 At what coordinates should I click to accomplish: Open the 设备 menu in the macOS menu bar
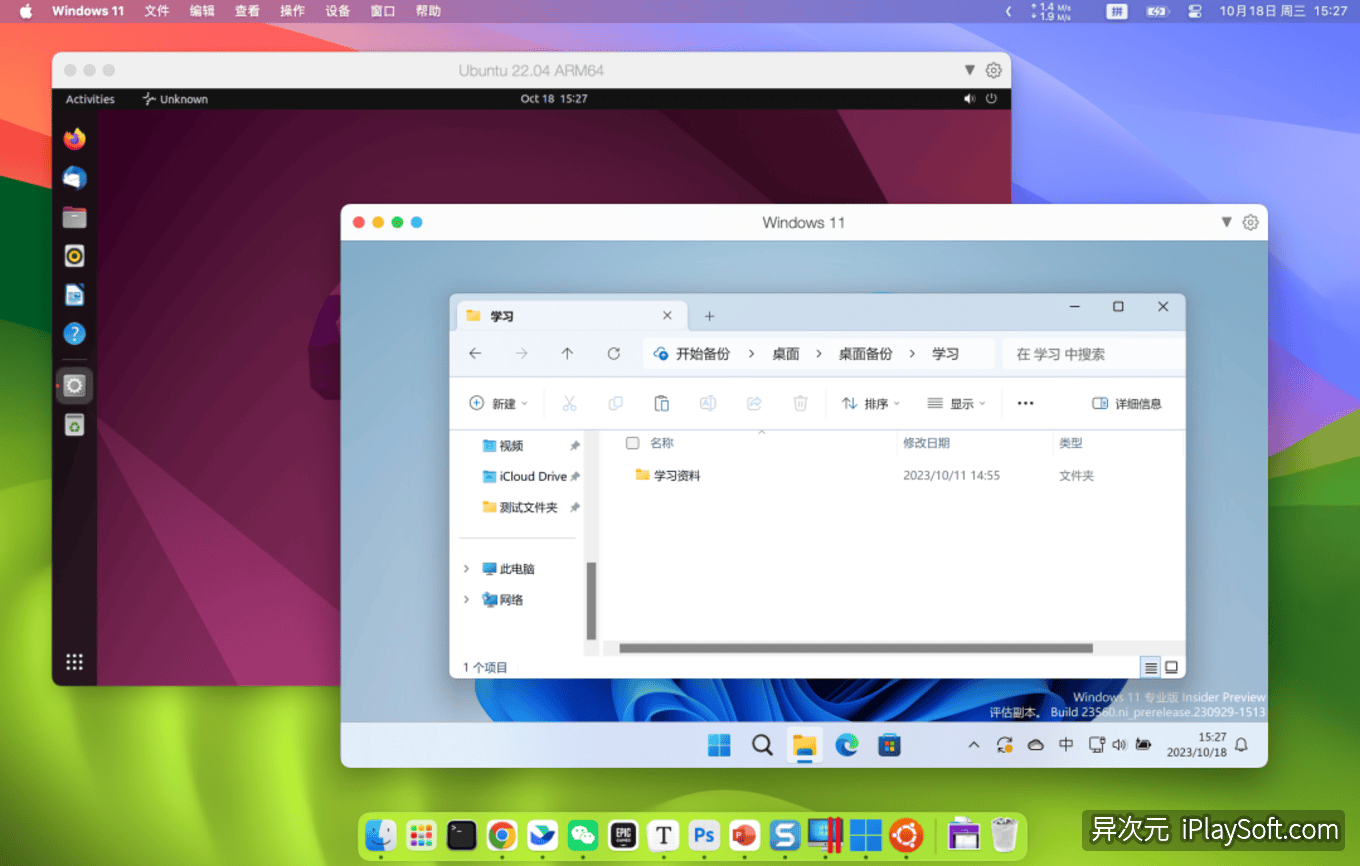pyautogui.click(x=337, y=11)
